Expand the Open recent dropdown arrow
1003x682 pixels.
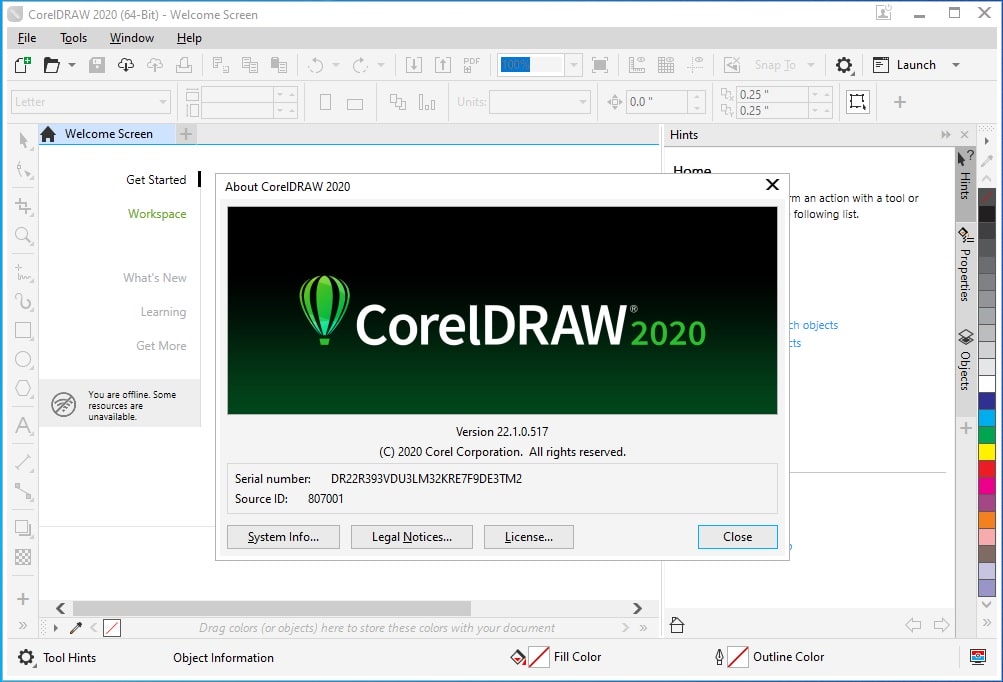pos(72,65)
